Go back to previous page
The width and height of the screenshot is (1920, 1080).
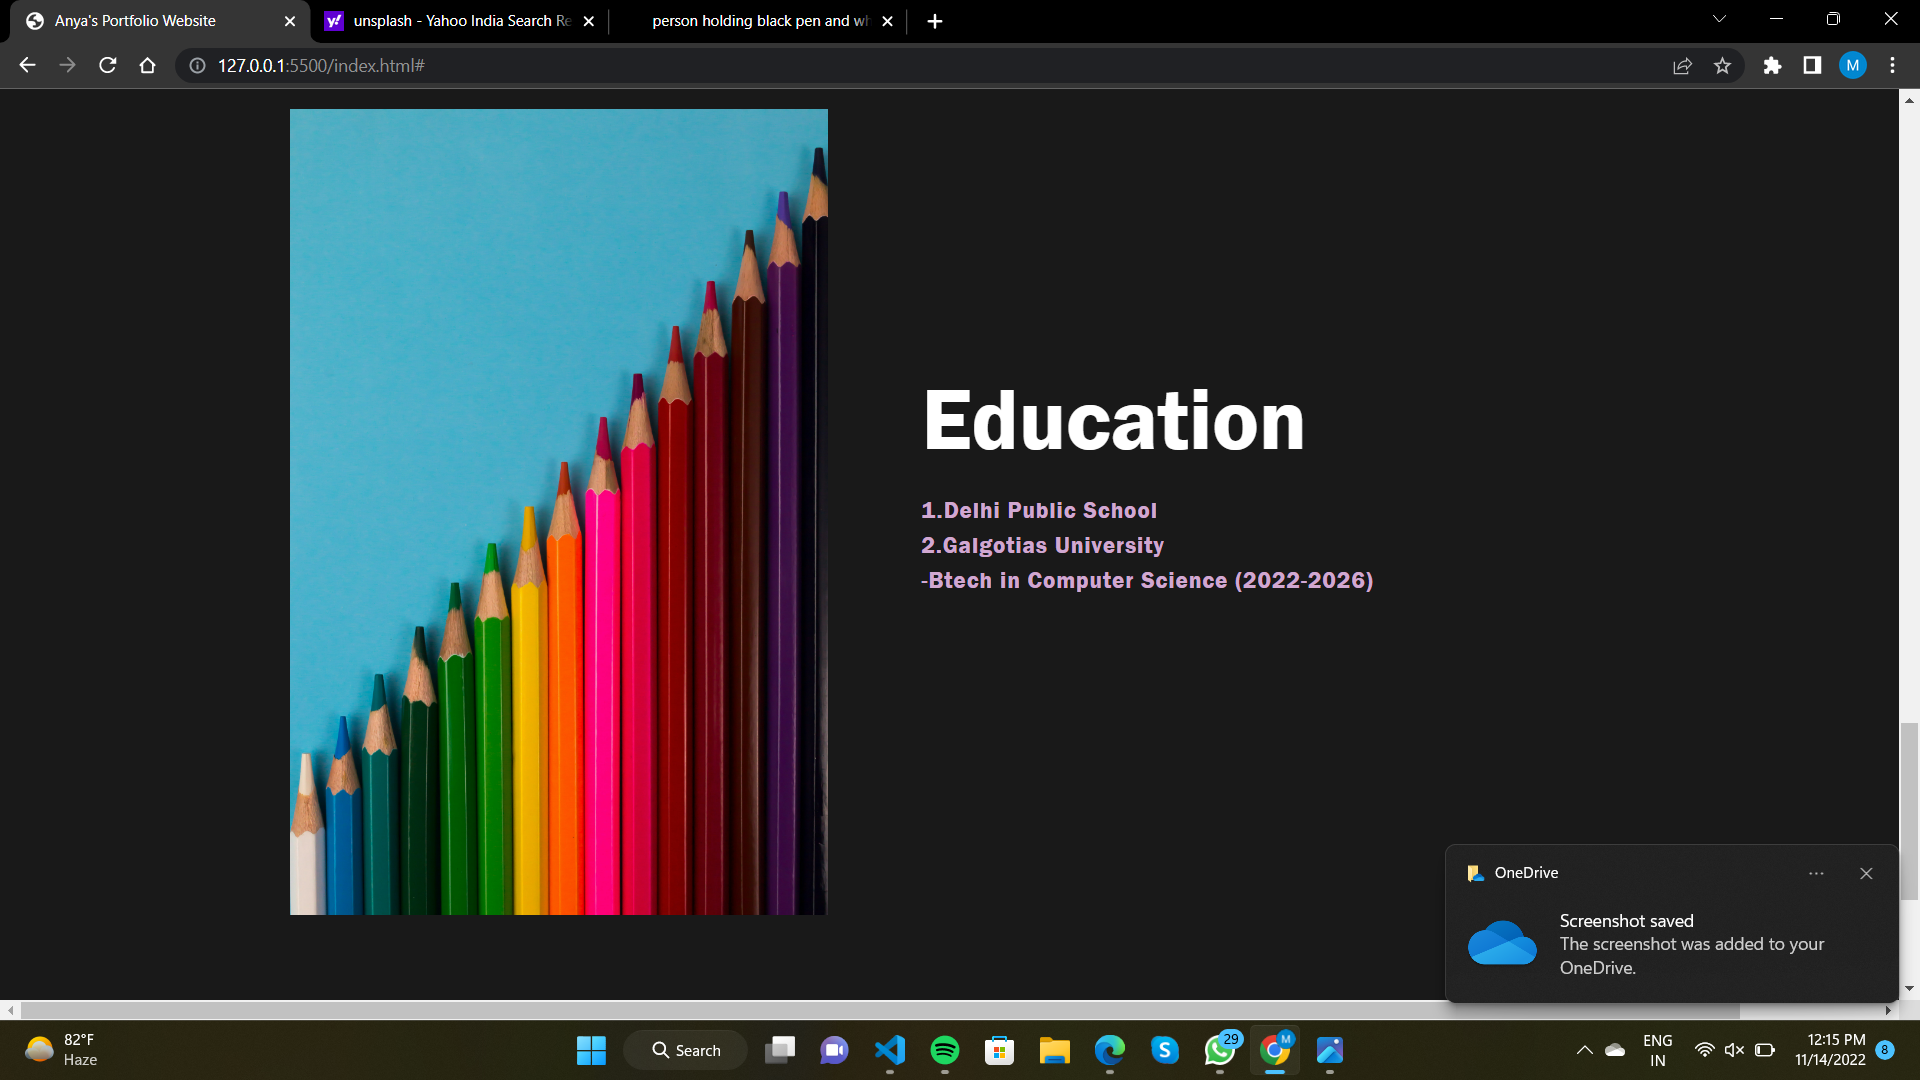point(27,65)
